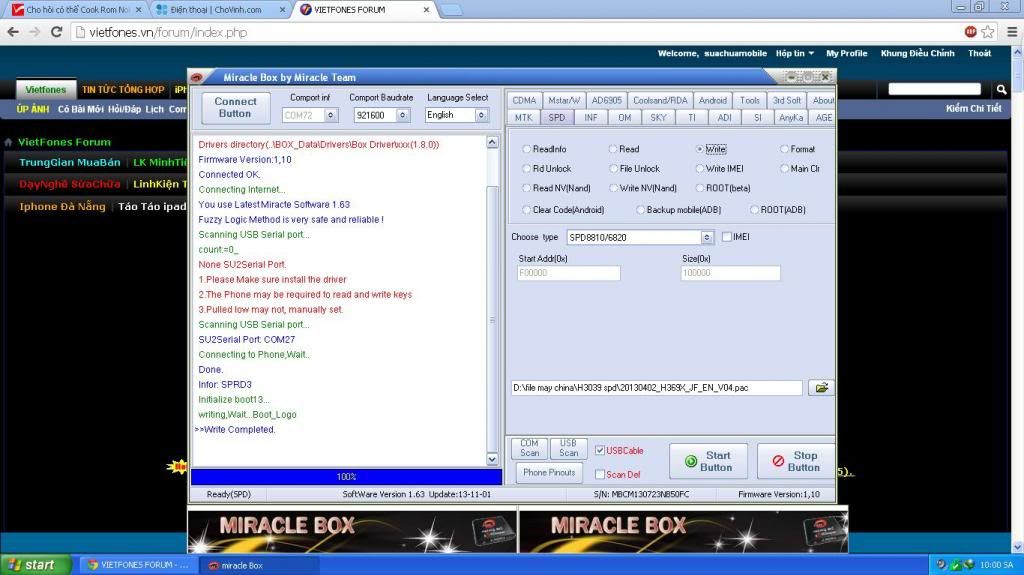
Task: Click the browser address bar
Action: [x=516, y=32]
